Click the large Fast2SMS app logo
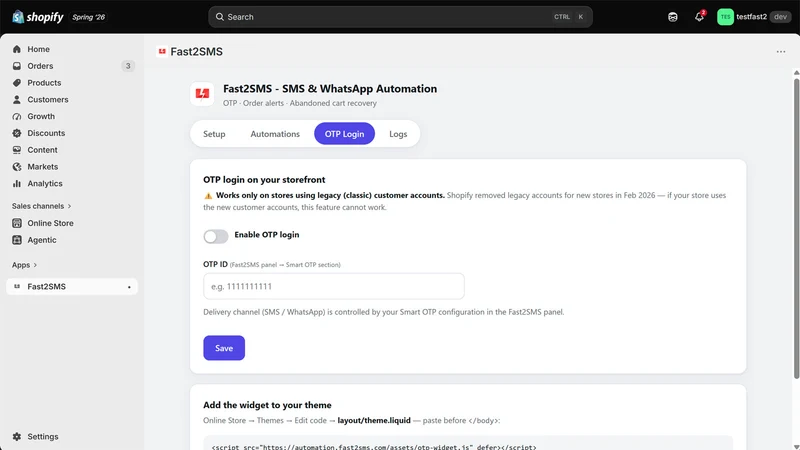This screenshot has height=450, width=800. (202, 94)
